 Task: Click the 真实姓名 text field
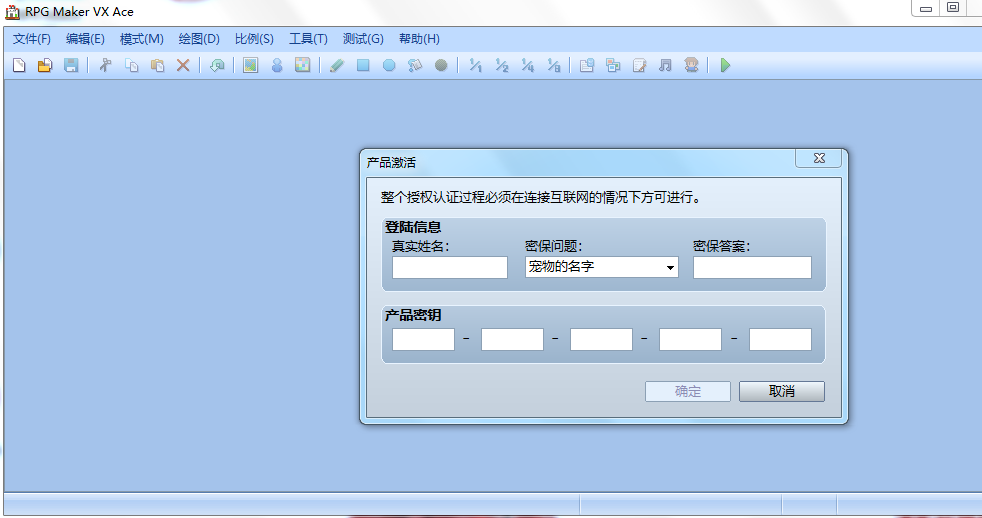pos(450,267)
